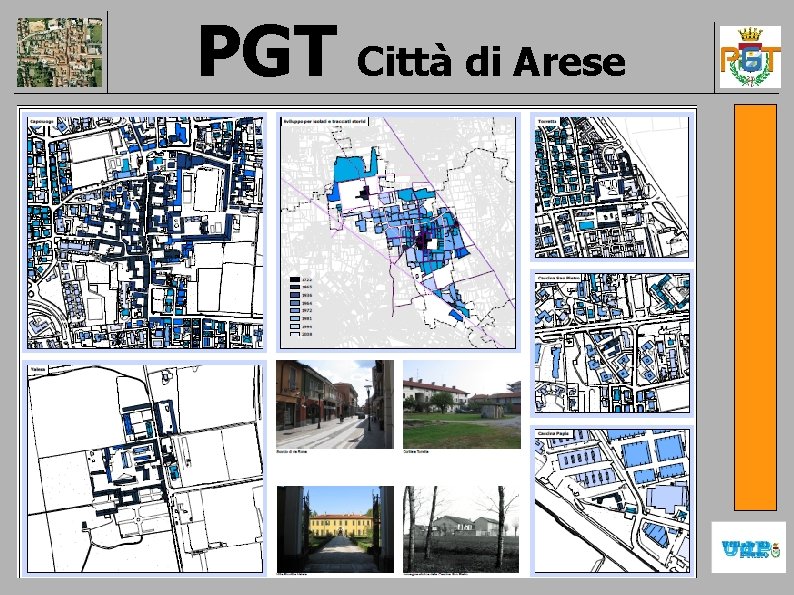This screenshot has height=595, width=794.
Task: Click the '1981' legend year text
Action: click(x=307, y=319)
